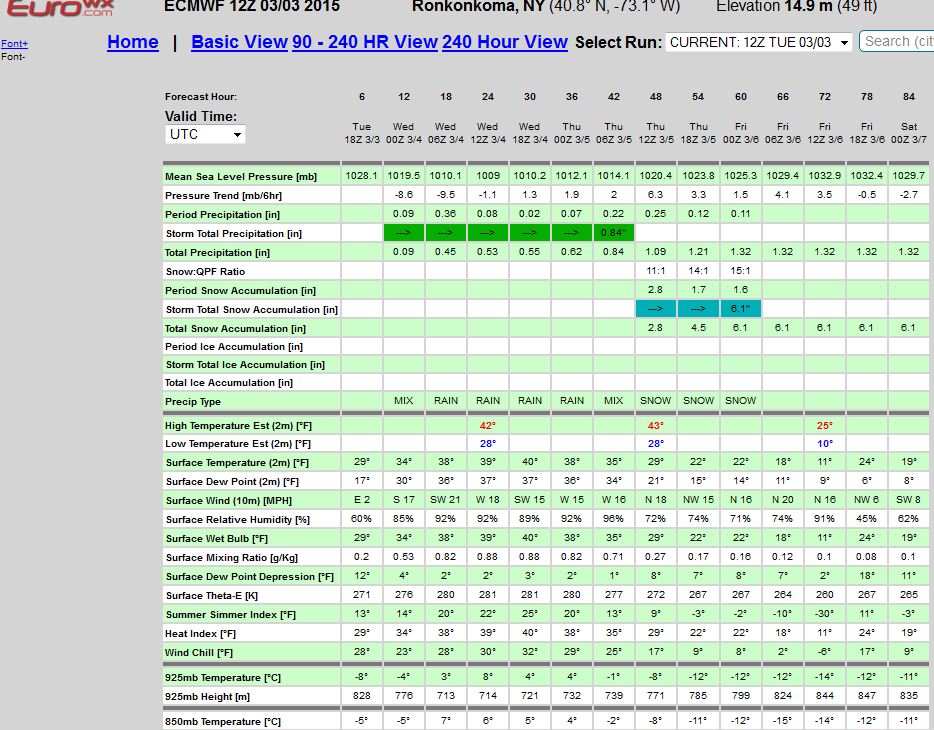Click the first green arrow in Storm Total Precipitation
The width and height of the screenshot is (934, 730).
pos(404,233)
